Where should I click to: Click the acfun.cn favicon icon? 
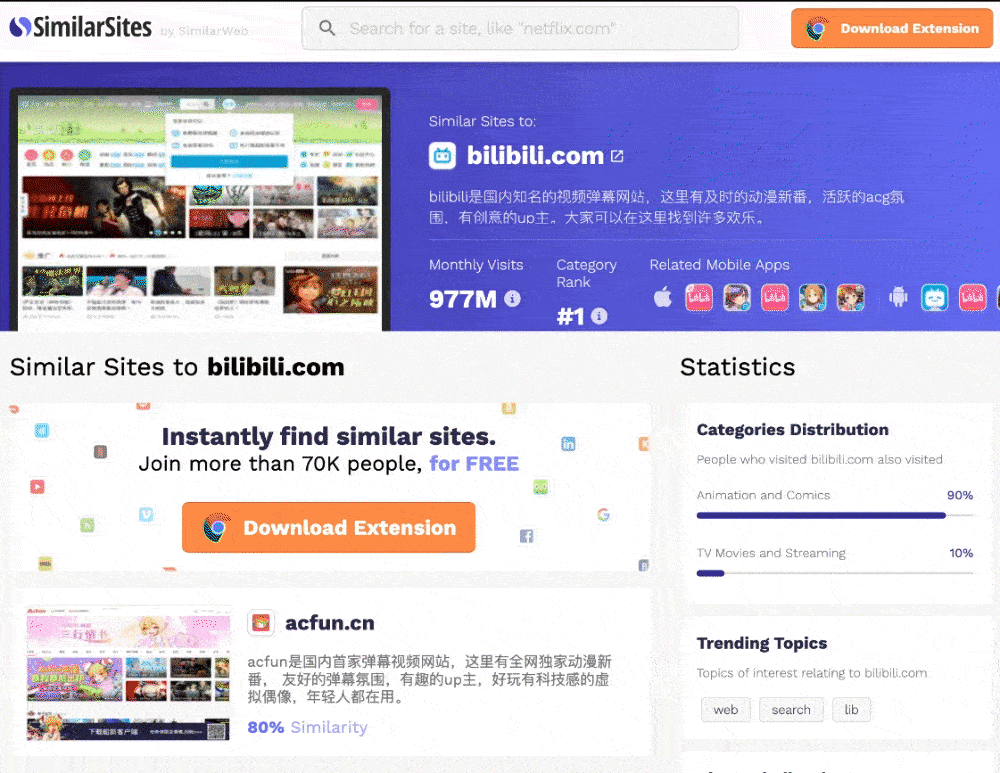click(260, 623)
